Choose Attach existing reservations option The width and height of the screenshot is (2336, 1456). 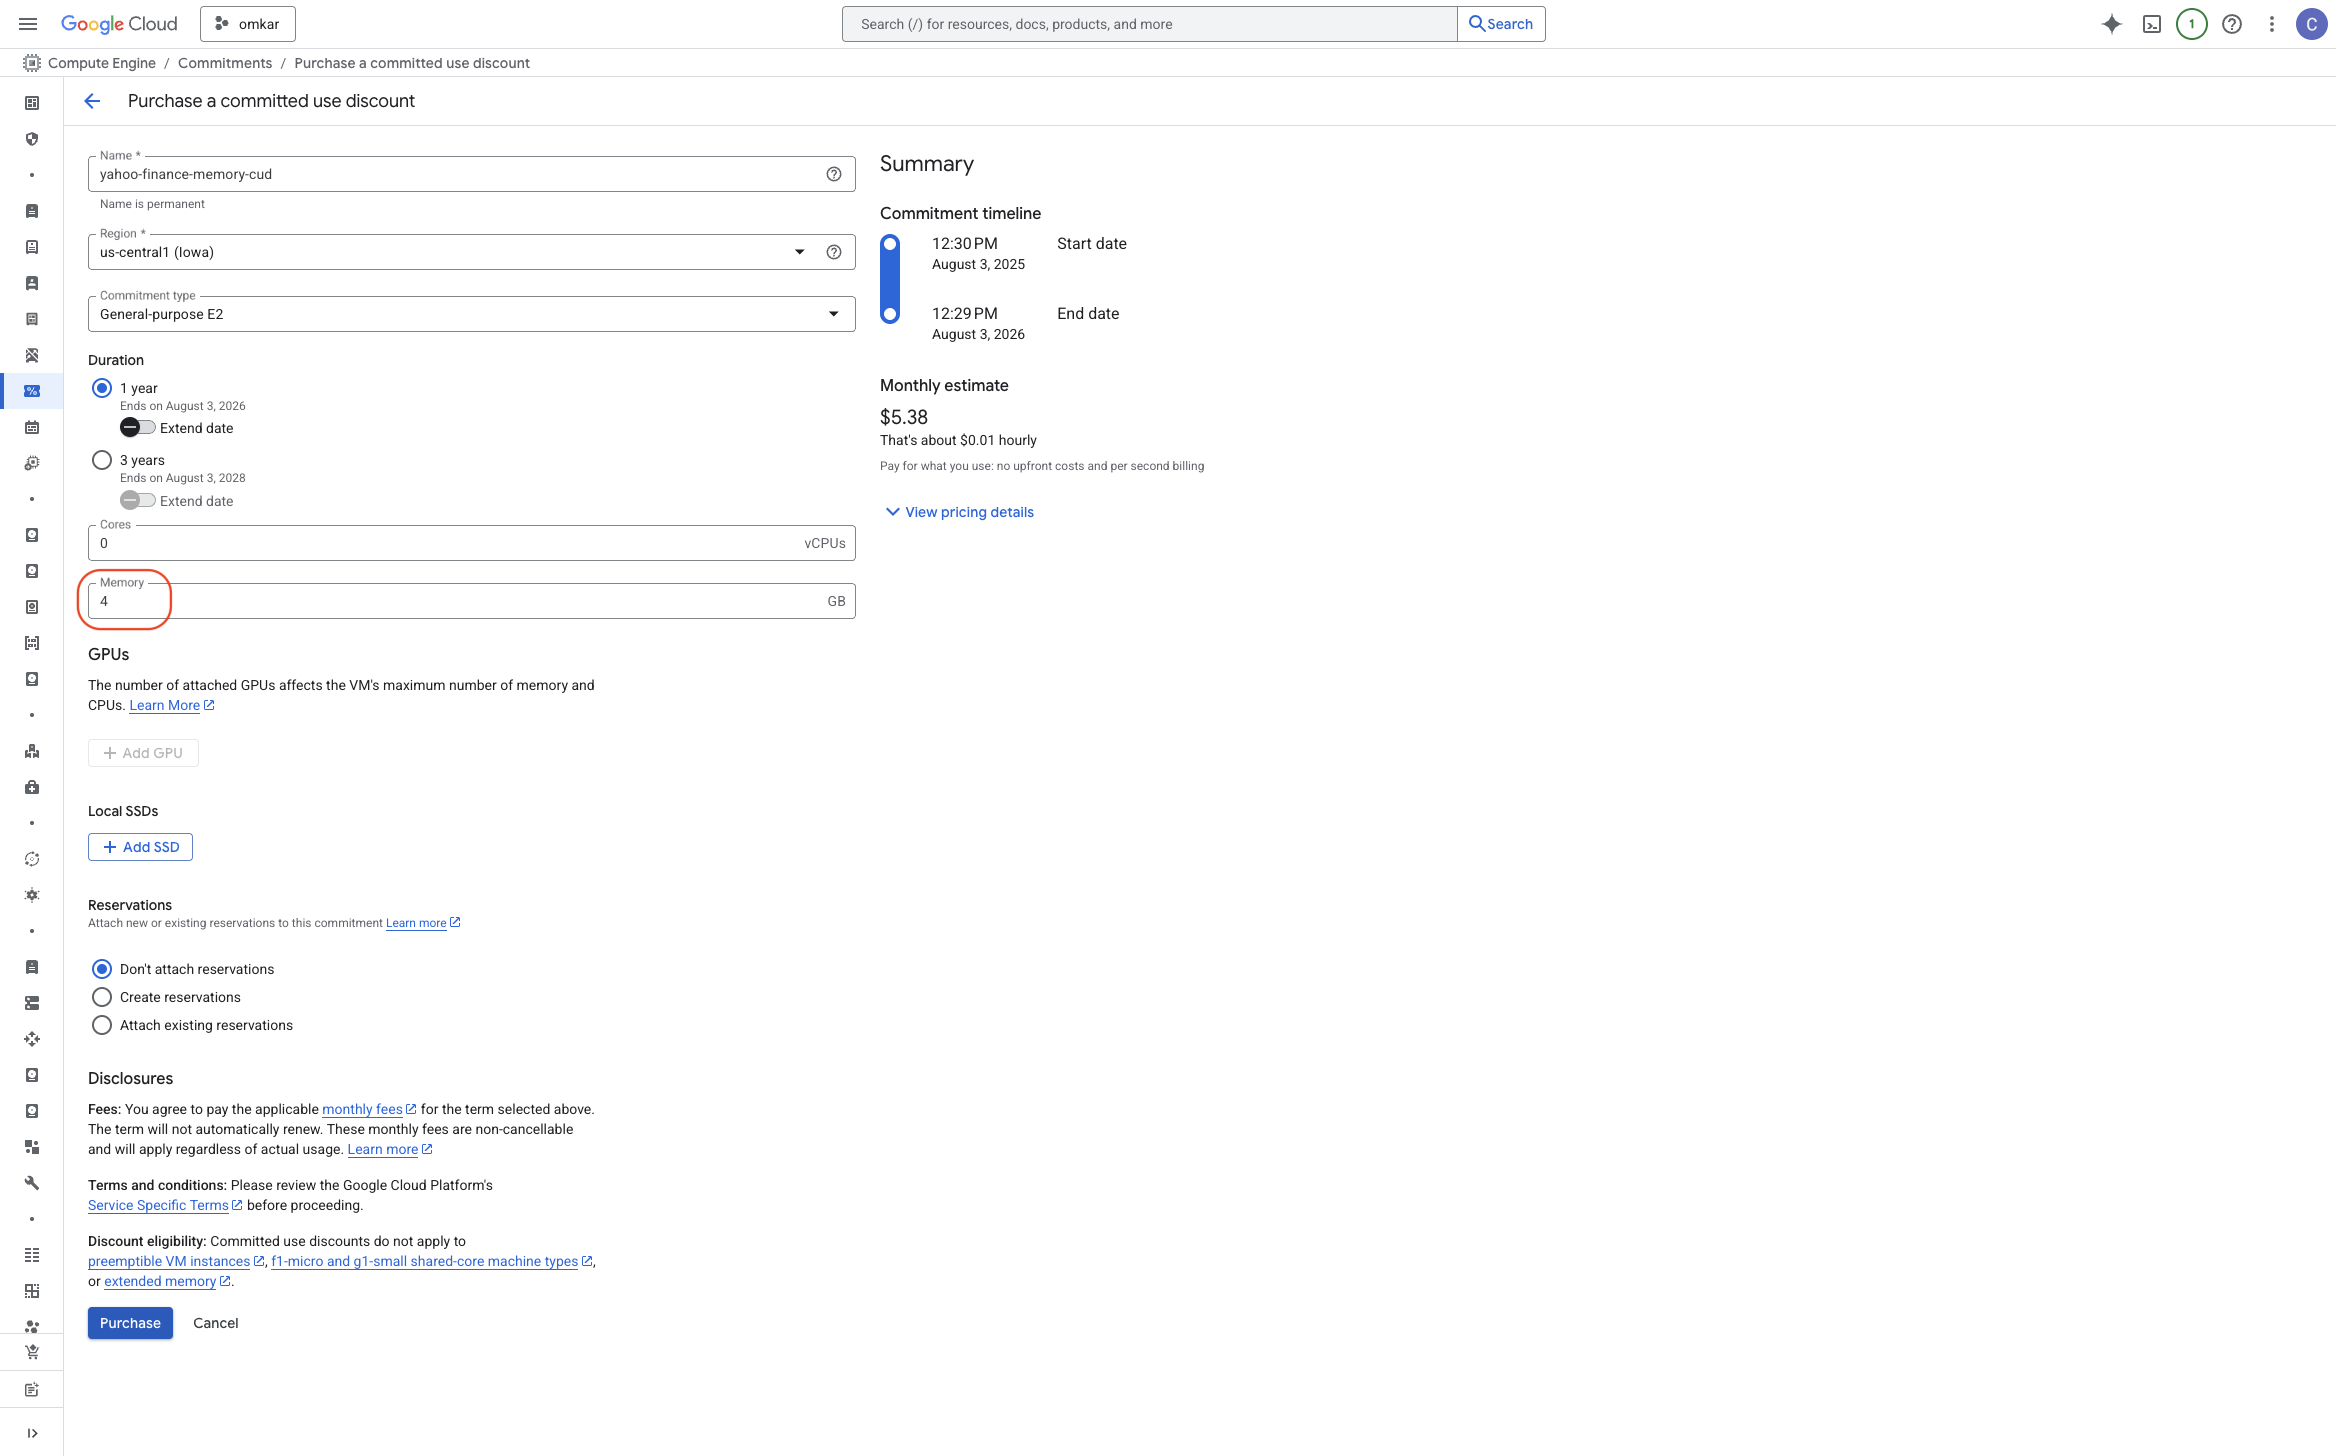tap(102, 1025)
